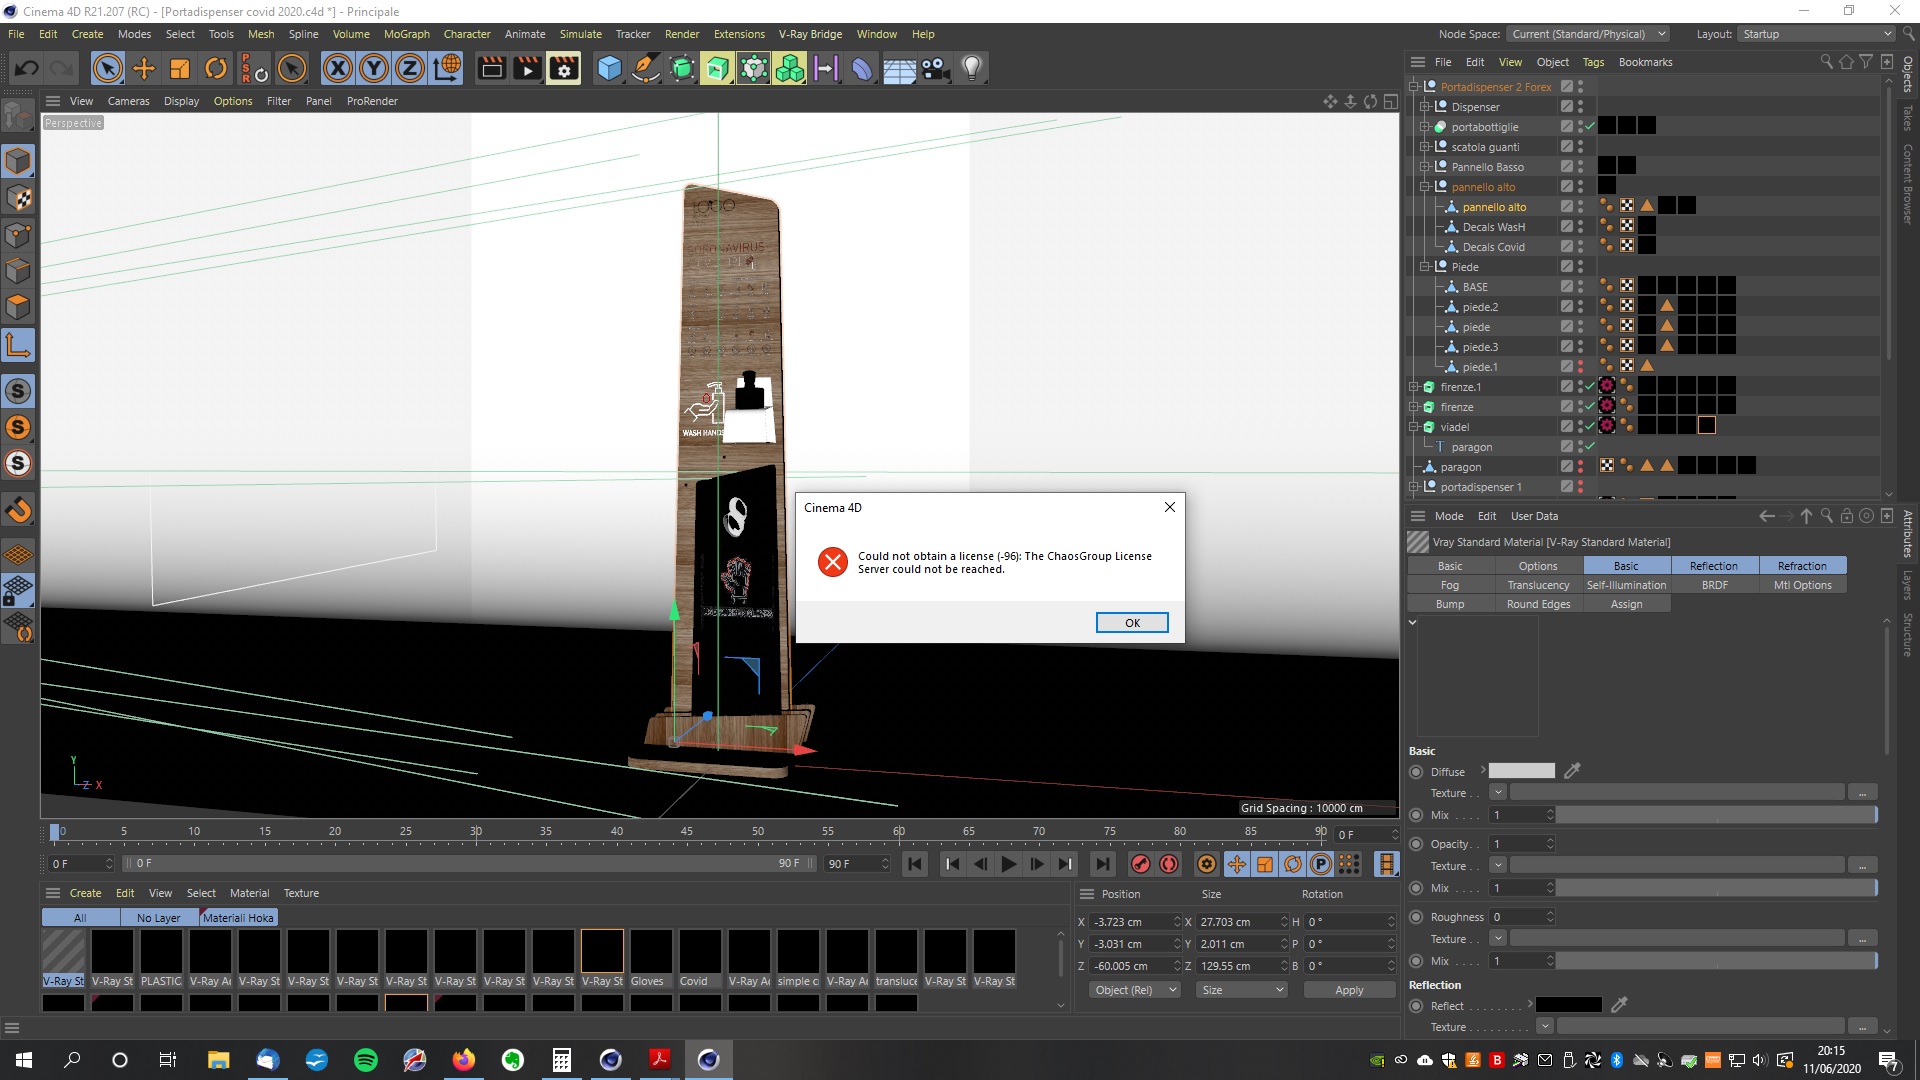Select the piede.2 object
Viewport: 1920px width, 1080px height.
tap(1480, 307)
